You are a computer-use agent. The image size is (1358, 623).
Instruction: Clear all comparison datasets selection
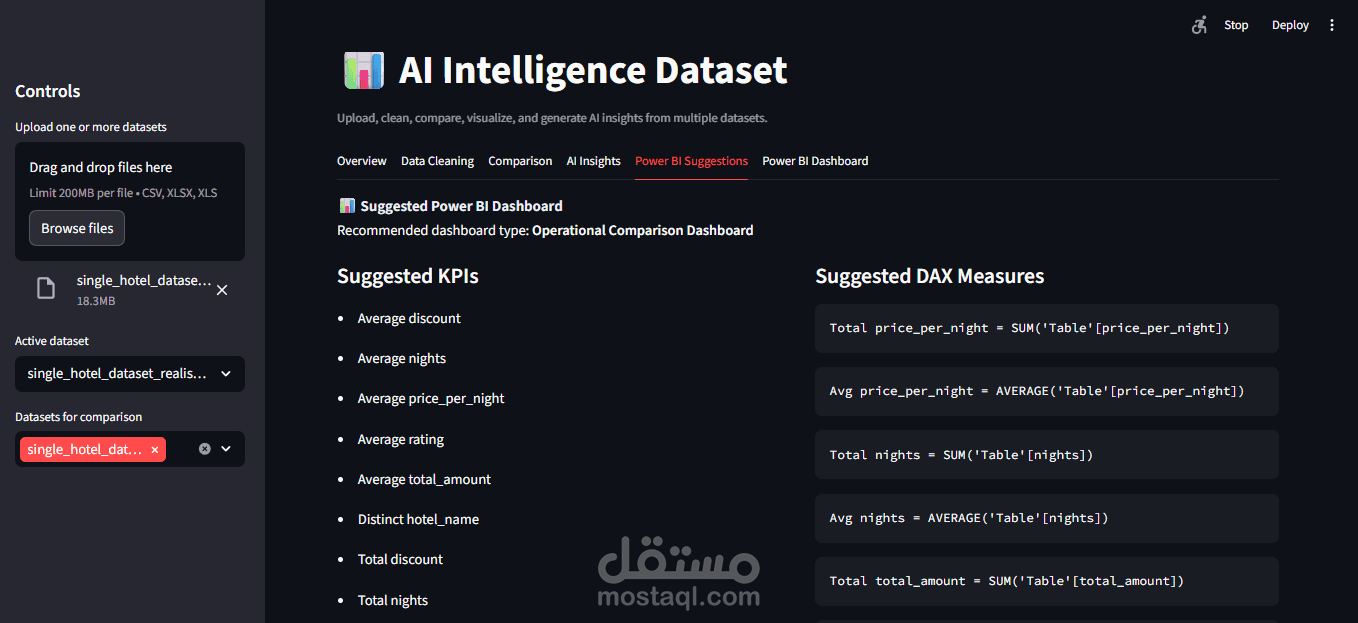(204, 449)
